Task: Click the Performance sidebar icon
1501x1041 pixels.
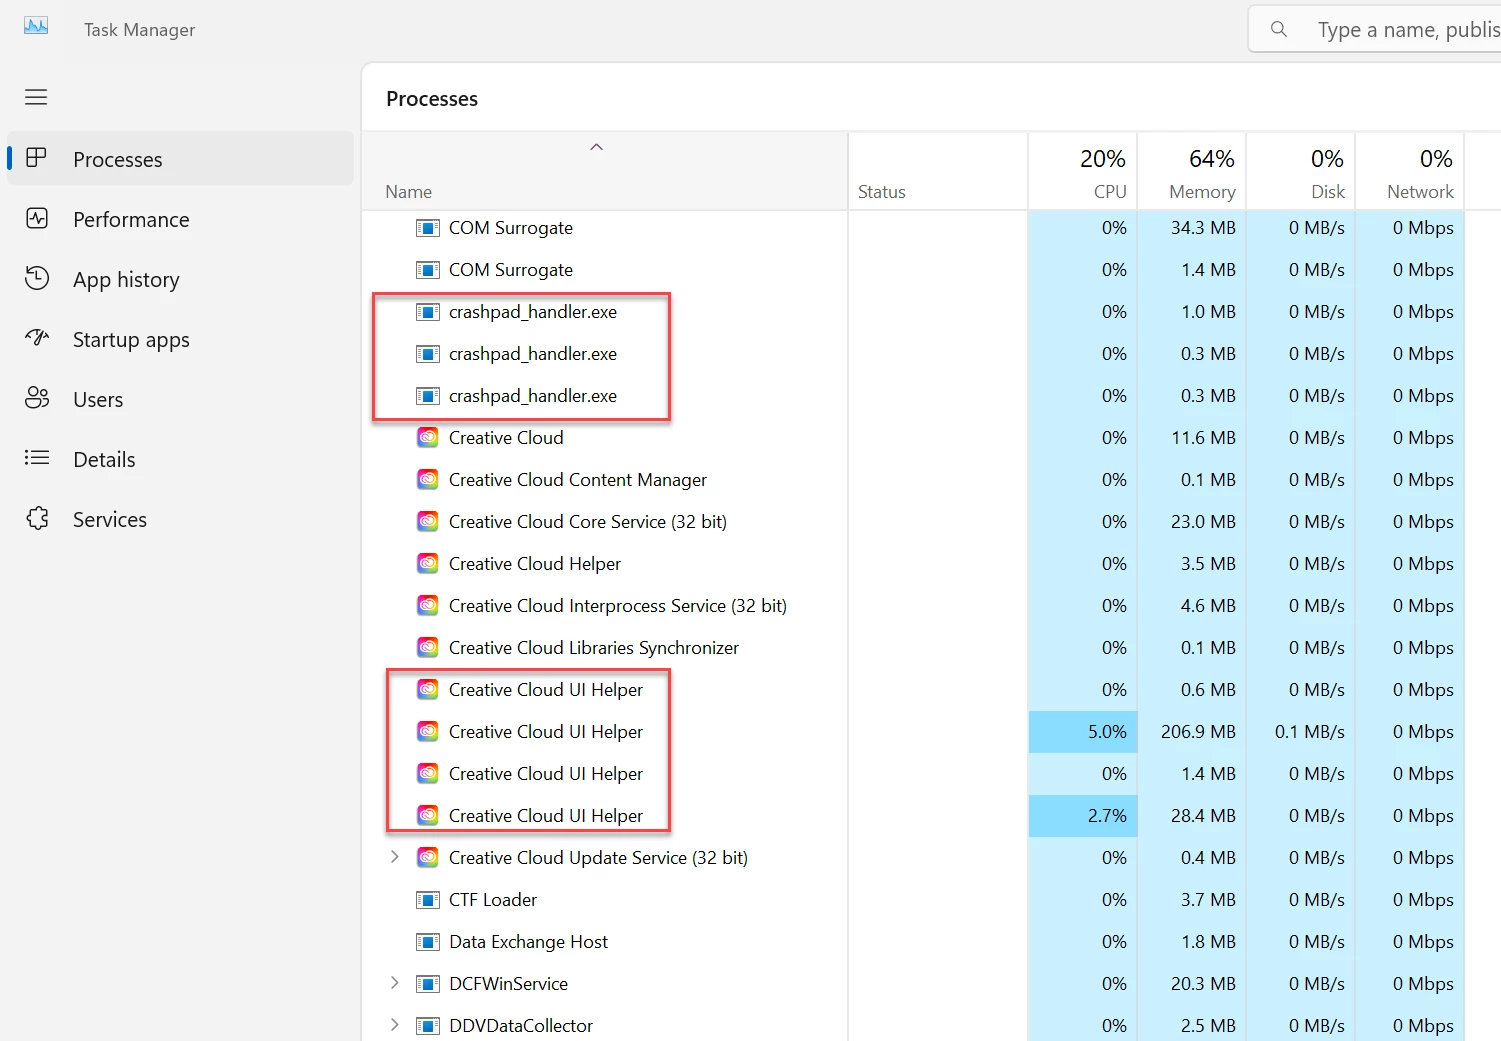Action: [37, 218]
